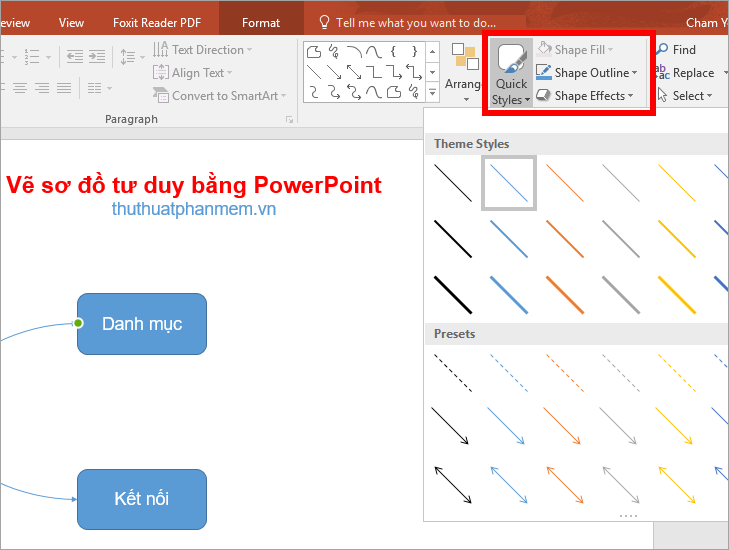Choose the gray double-arrow line preset
Image resolution: width=729 pixels, height=550 pixels.
[x=621, y=485]
